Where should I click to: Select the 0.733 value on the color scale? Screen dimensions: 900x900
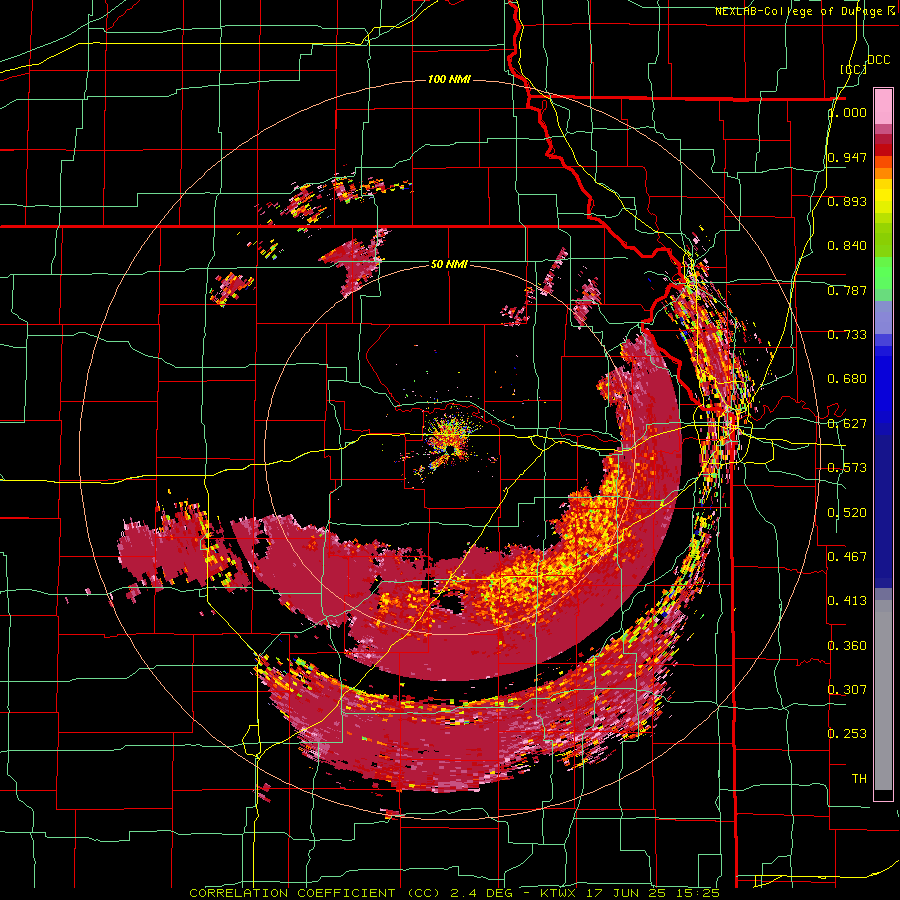click(847, 335)
